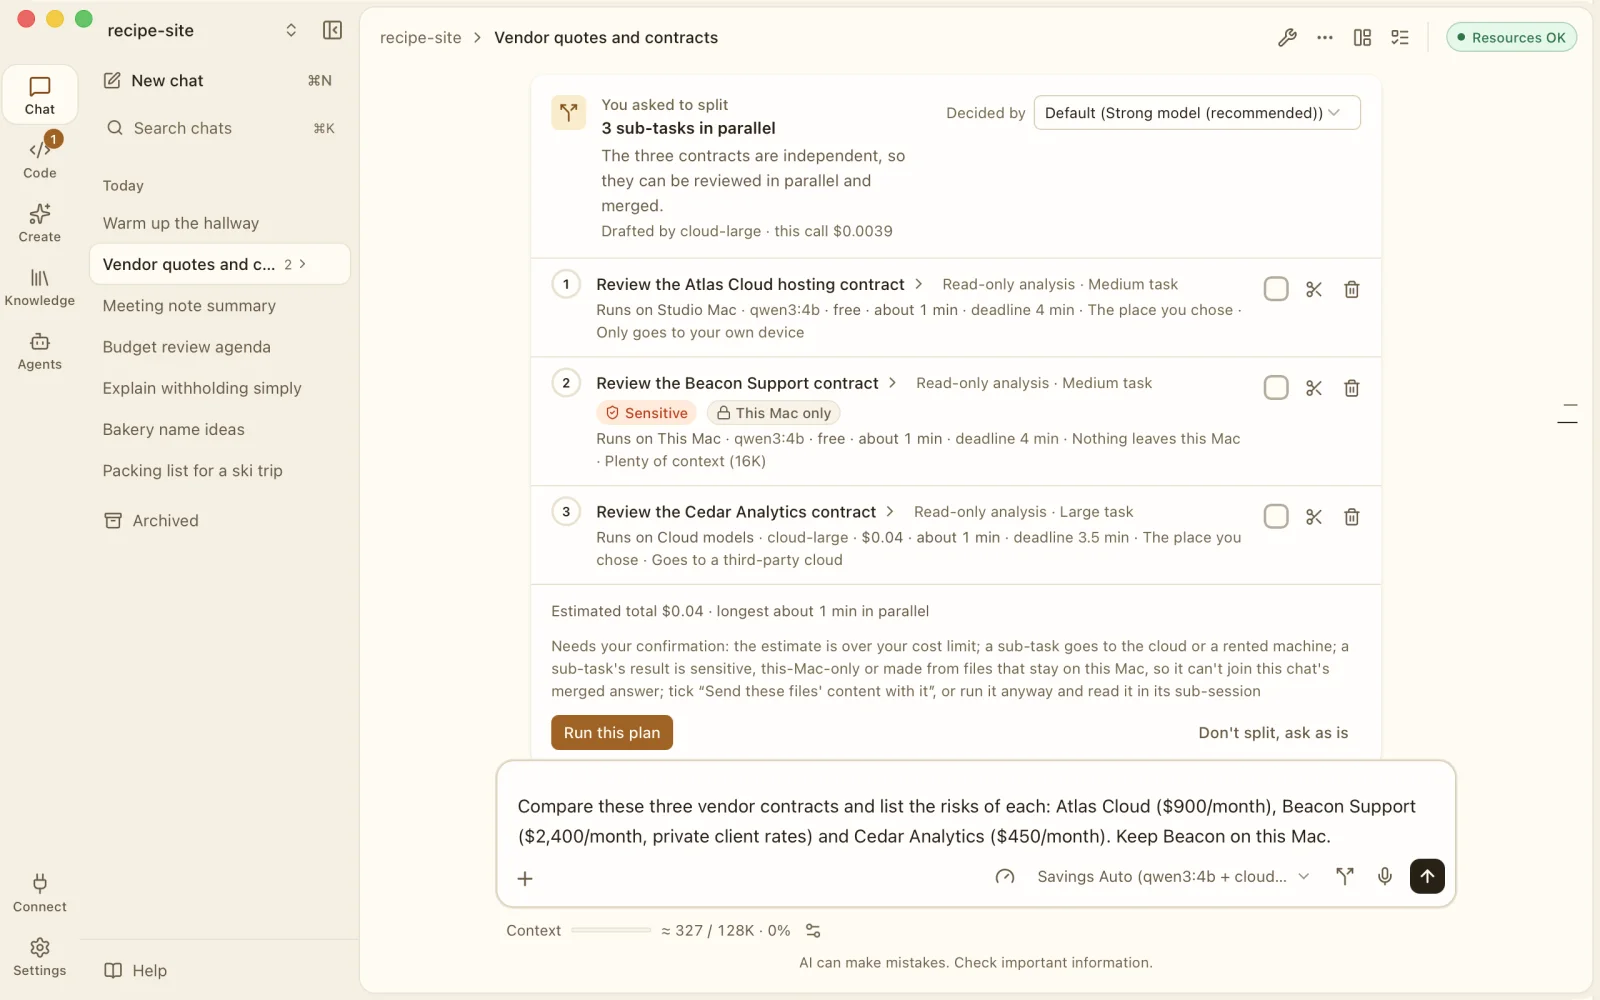Tick the Beacon Support sub-task checkbox
The height and width of the screenshot is (1000, 1600).
click(x=1276, y=388)
